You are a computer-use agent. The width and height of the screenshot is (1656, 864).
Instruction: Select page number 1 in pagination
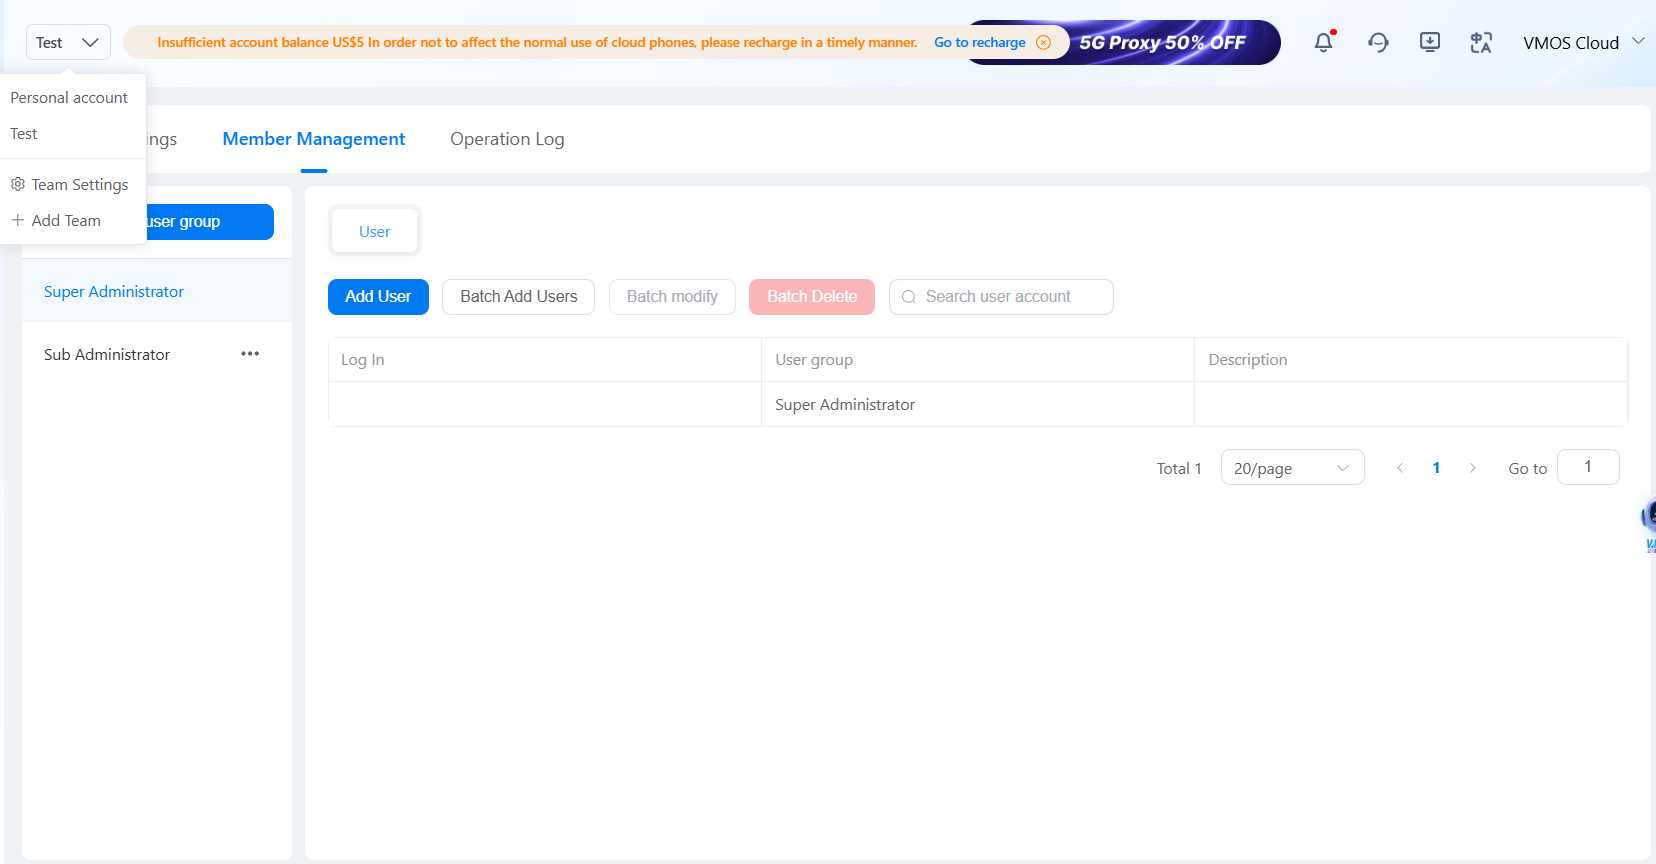point(1436,468)
